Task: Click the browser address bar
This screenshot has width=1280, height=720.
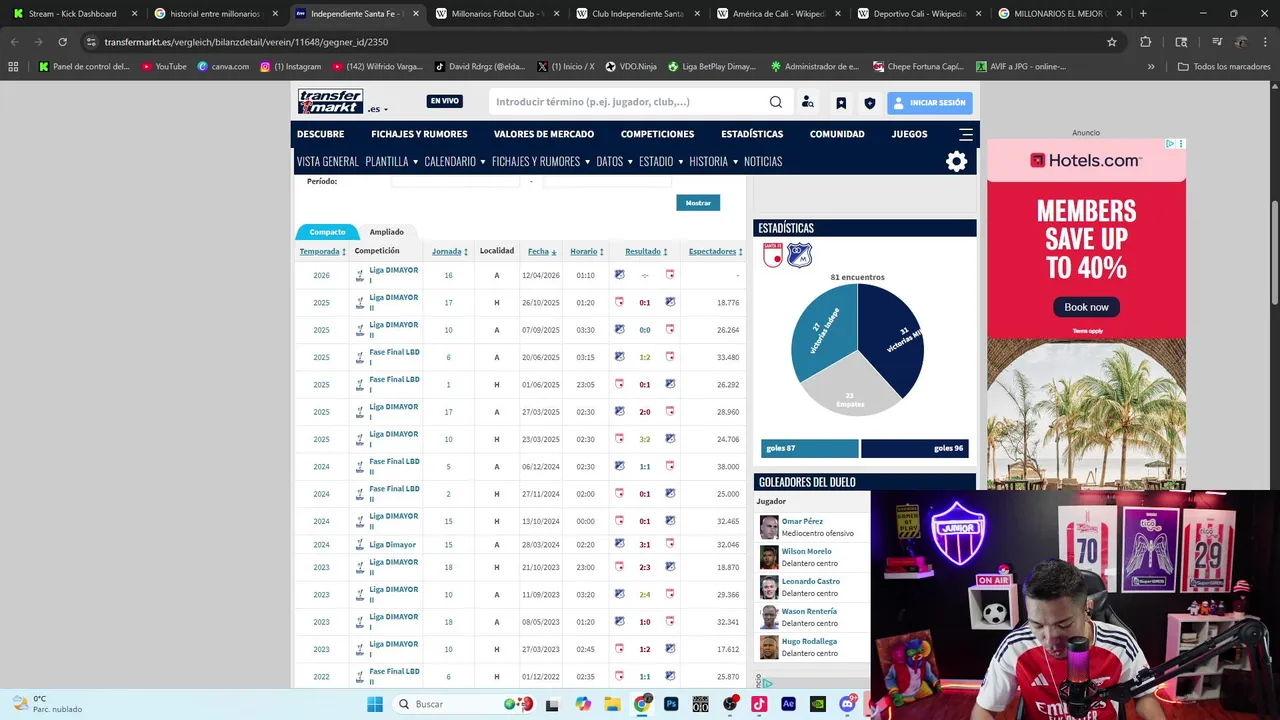Action: [590, 42]
